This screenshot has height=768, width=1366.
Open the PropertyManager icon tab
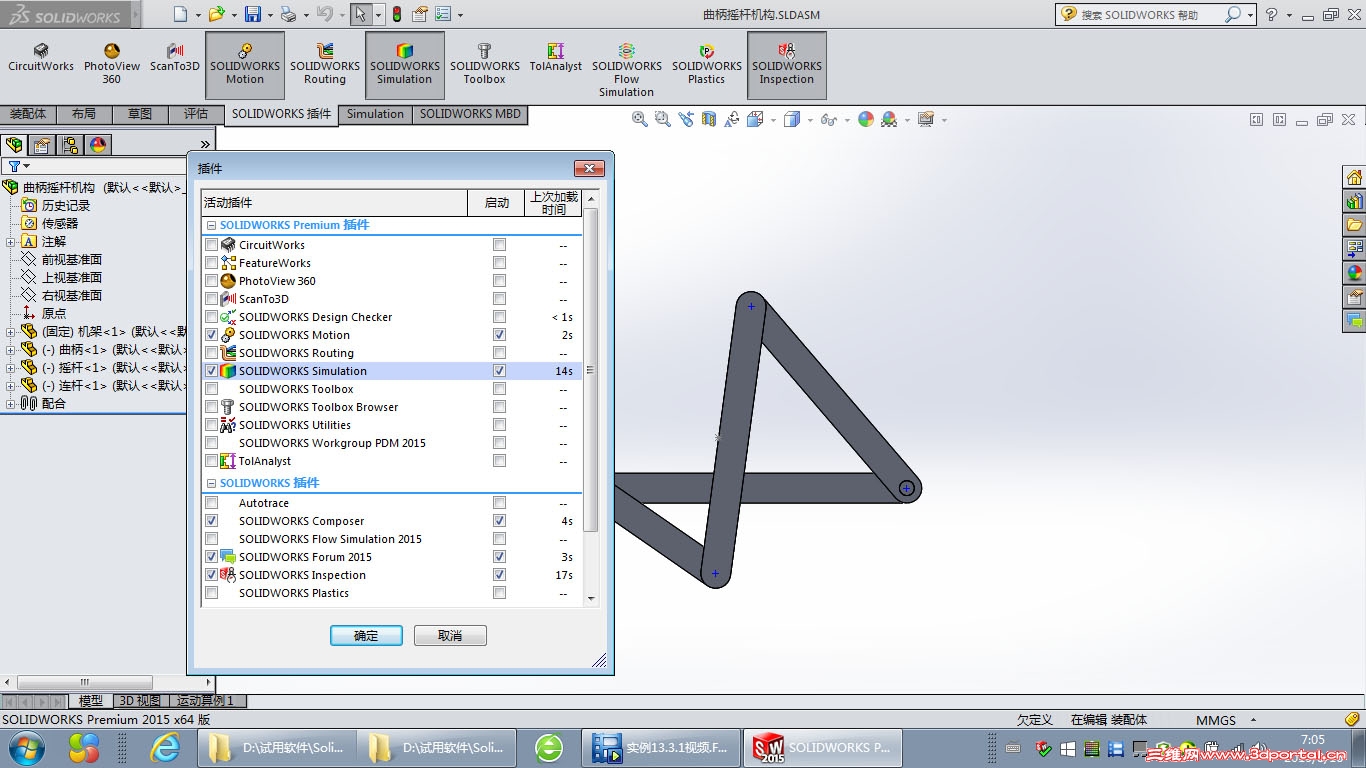pos(42,145)
